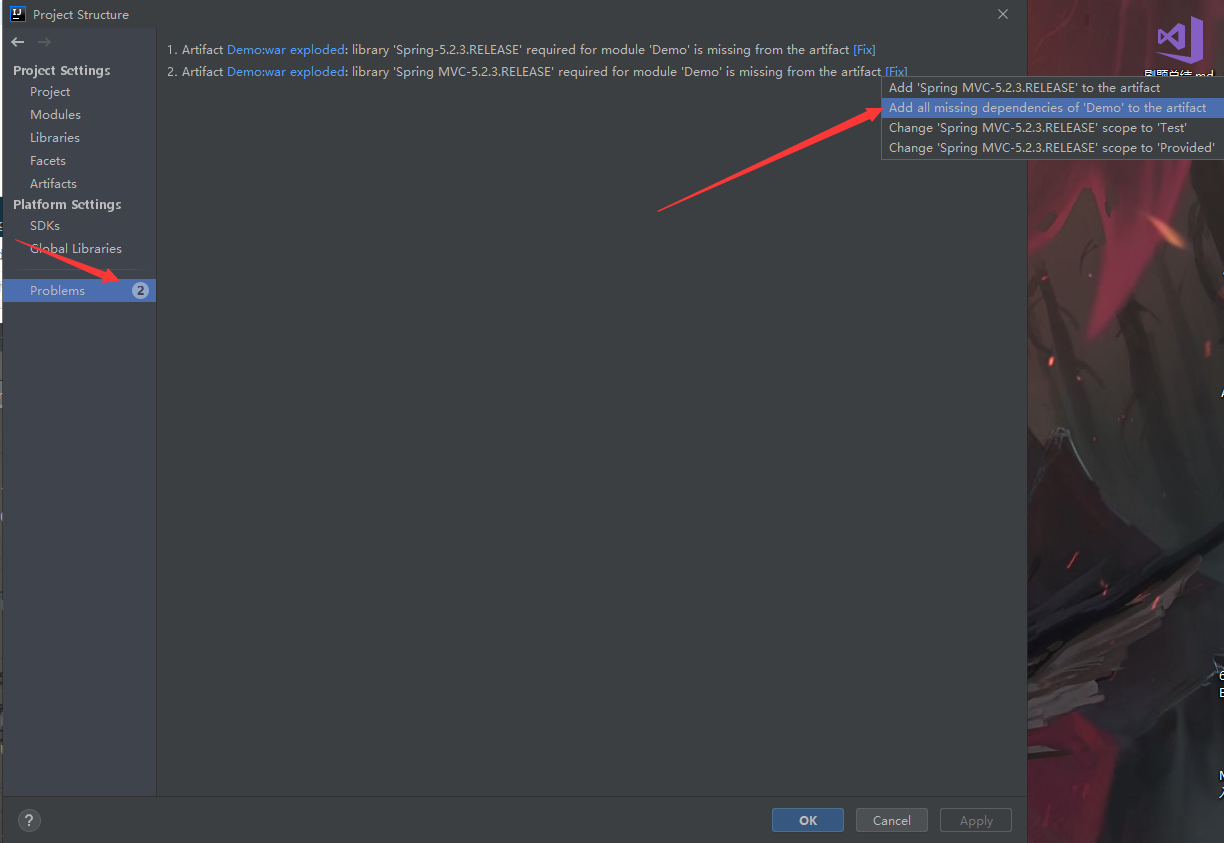Click the Project Structure title text
1224x843 pixels.
(x=81, y=14)
